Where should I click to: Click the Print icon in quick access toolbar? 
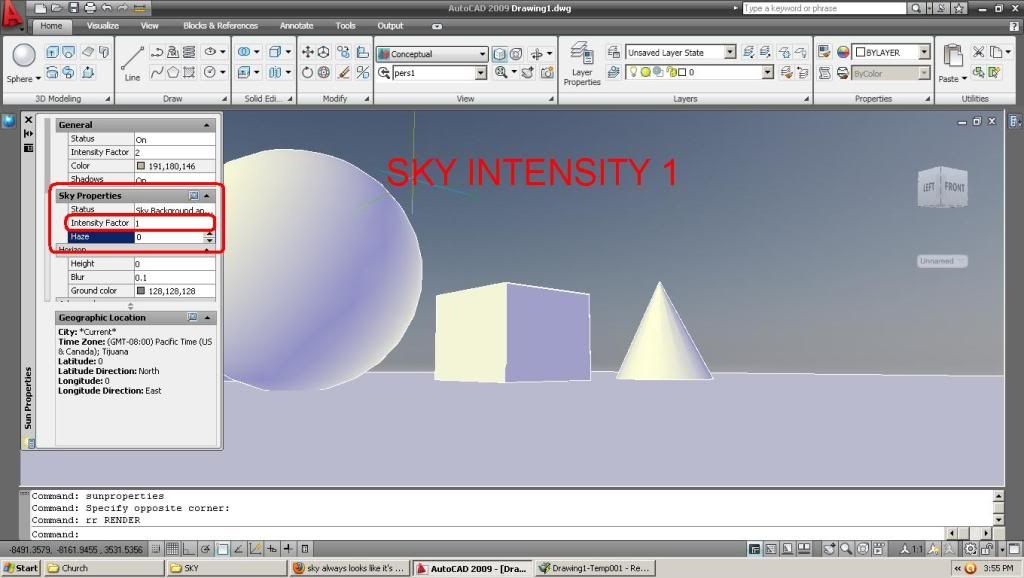click(89, 8)
